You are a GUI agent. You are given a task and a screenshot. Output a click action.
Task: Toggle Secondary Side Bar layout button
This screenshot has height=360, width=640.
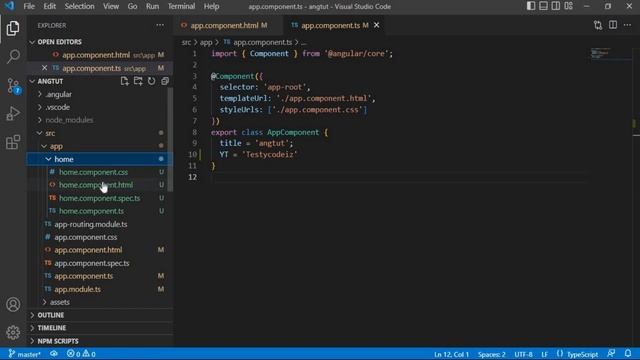click(556, 6)
